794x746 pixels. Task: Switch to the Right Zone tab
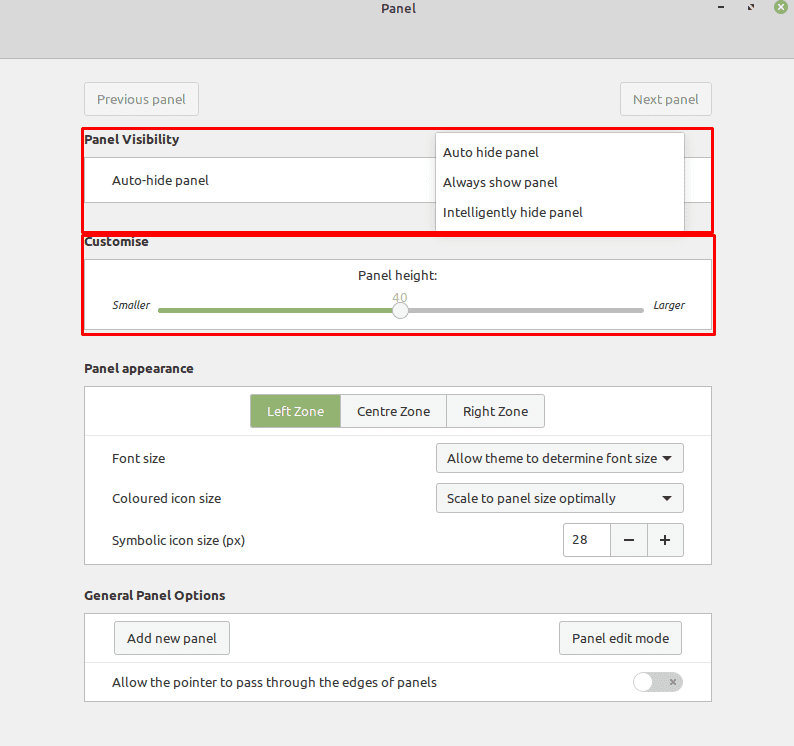coord(495,411)
